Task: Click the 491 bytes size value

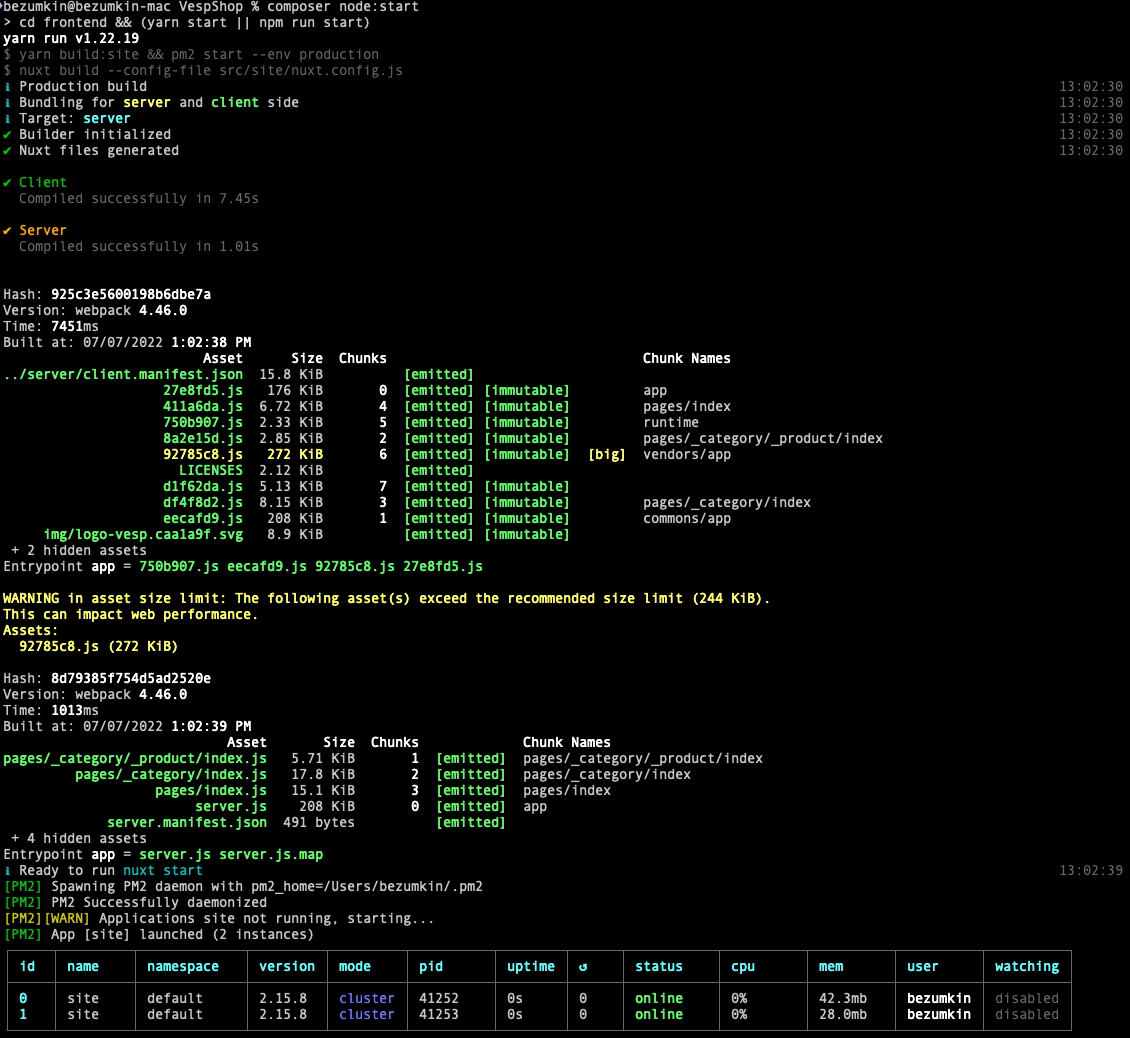Action: [319, 822]
